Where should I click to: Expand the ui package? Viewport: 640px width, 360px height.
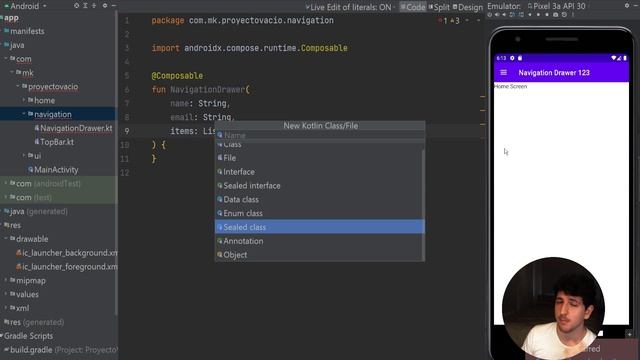[x=24, y=156]
